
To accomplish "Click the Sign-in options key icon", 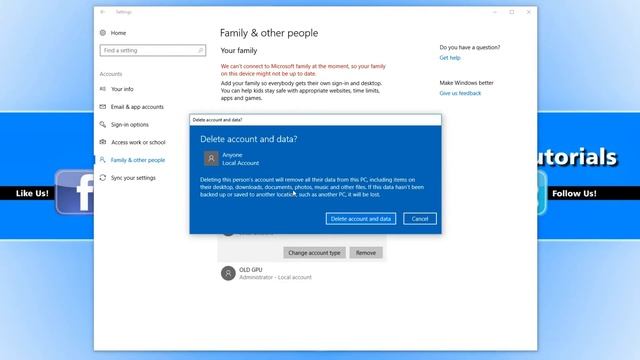I will (x=103, y=124).
